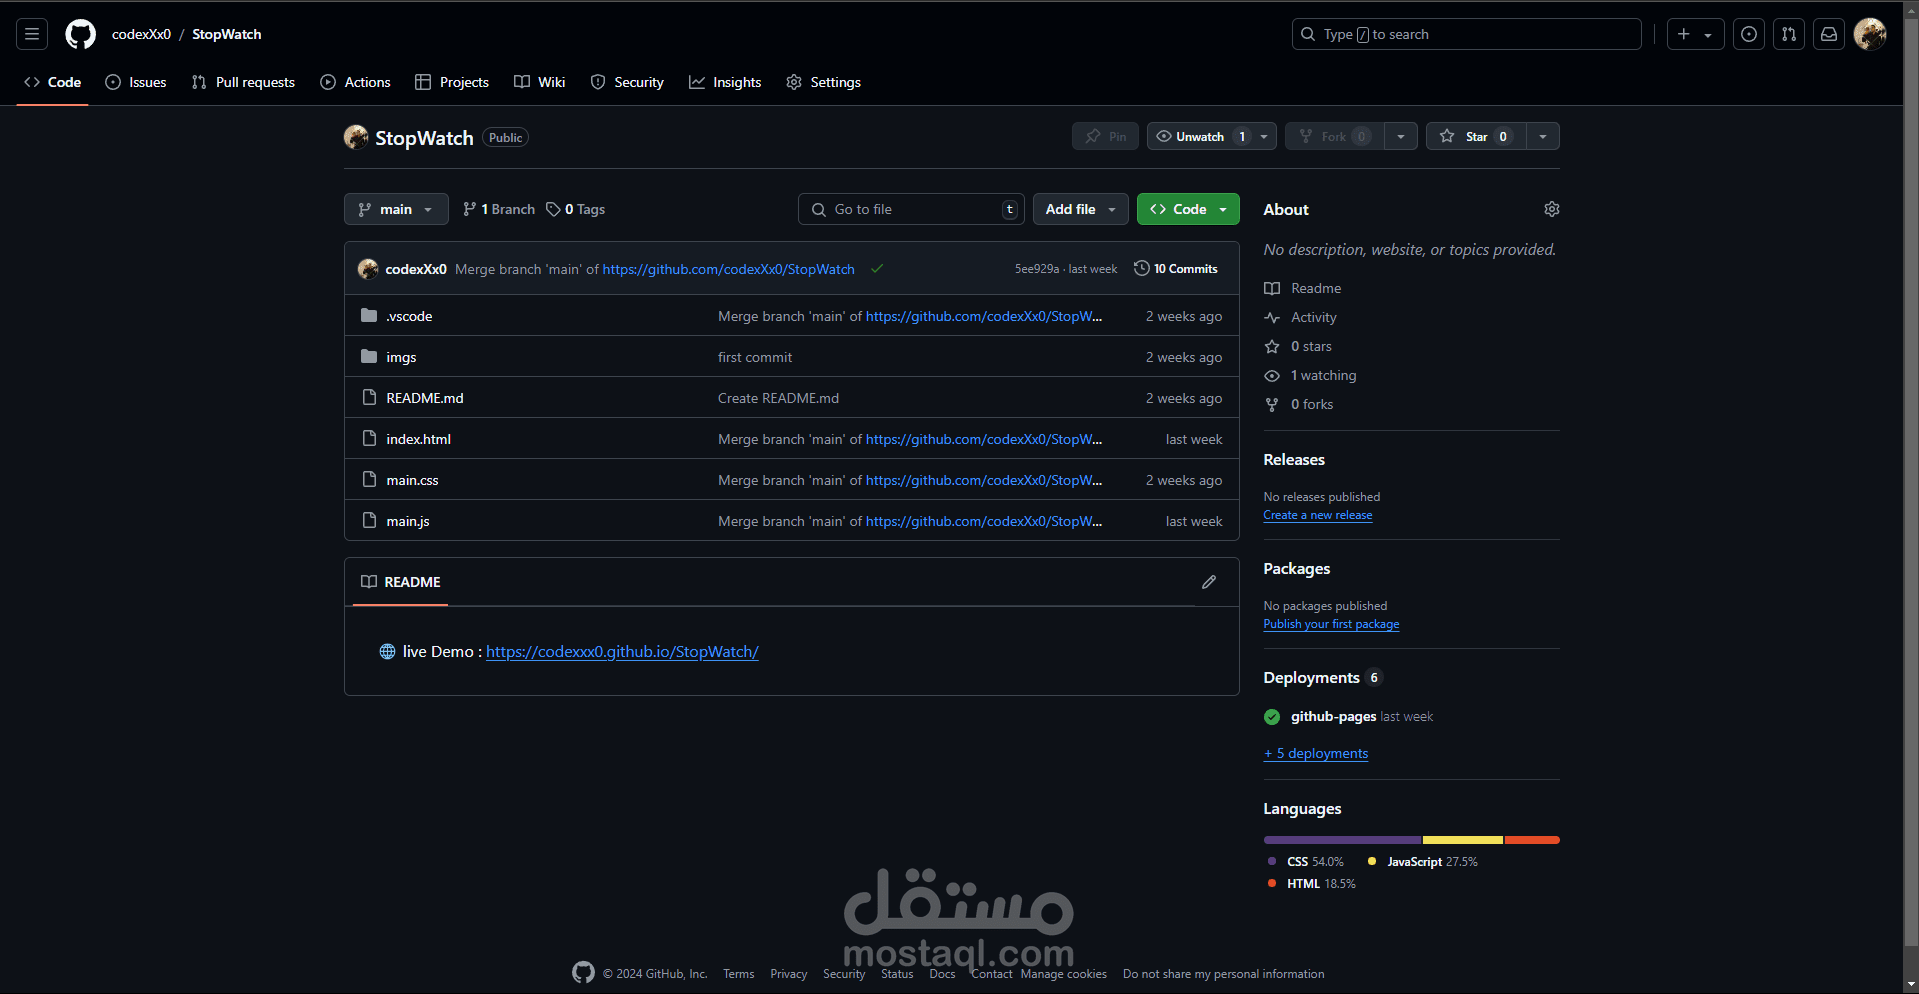Go to the Wiki tab
The width and height of the screenshot is (1919, 994).
540,82
